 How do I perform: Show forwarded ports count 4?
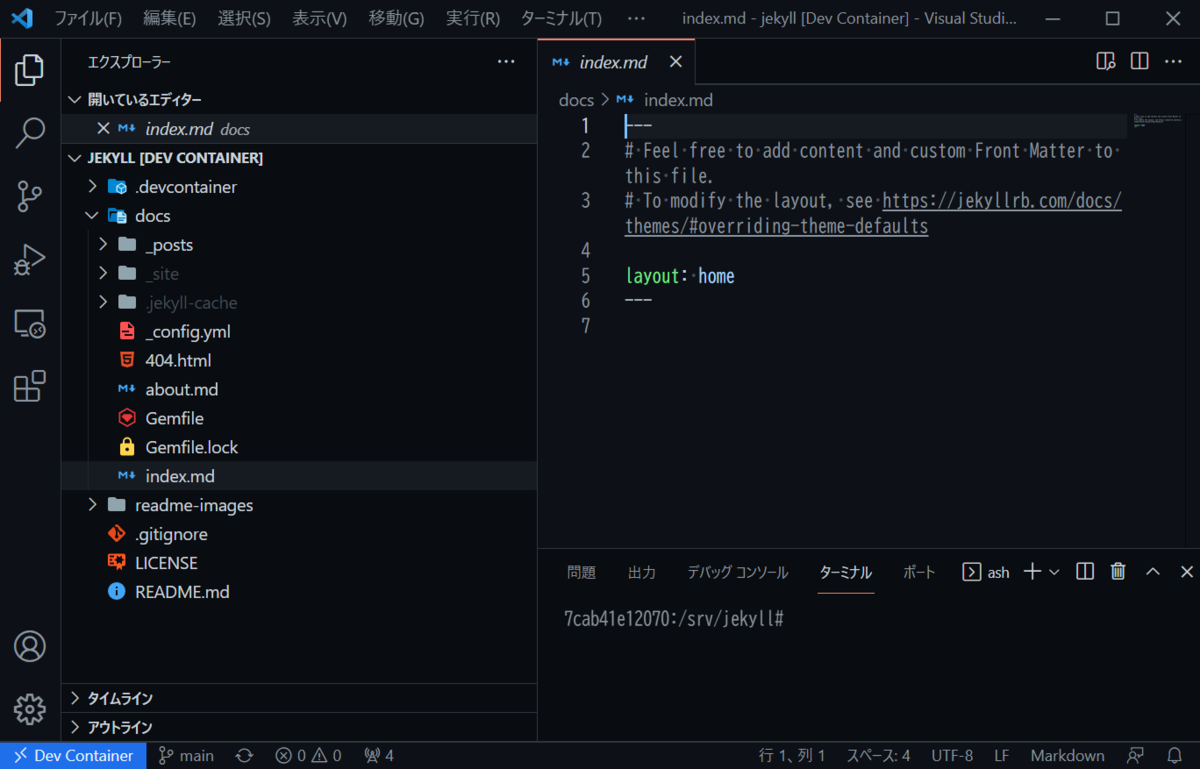[x=379, y=756]
